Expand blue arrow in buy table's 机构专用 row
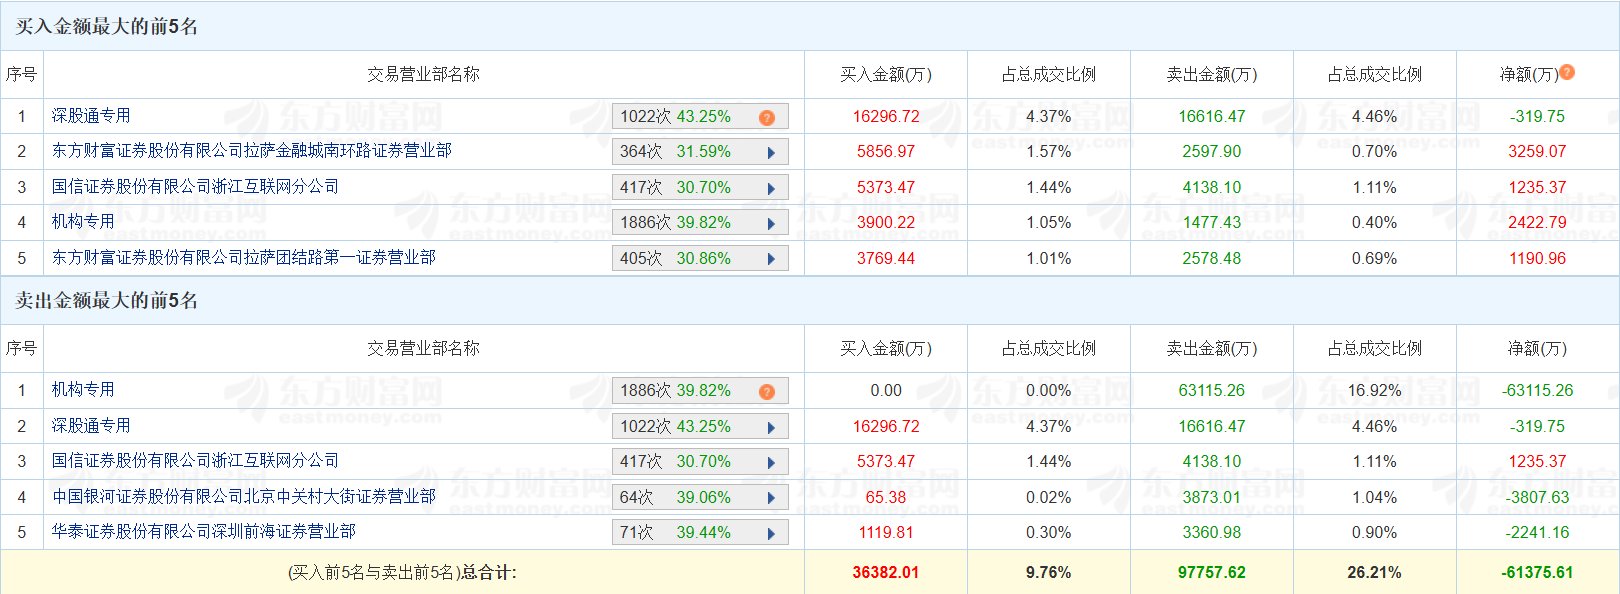1620x594 pixels. coord(771,223)
